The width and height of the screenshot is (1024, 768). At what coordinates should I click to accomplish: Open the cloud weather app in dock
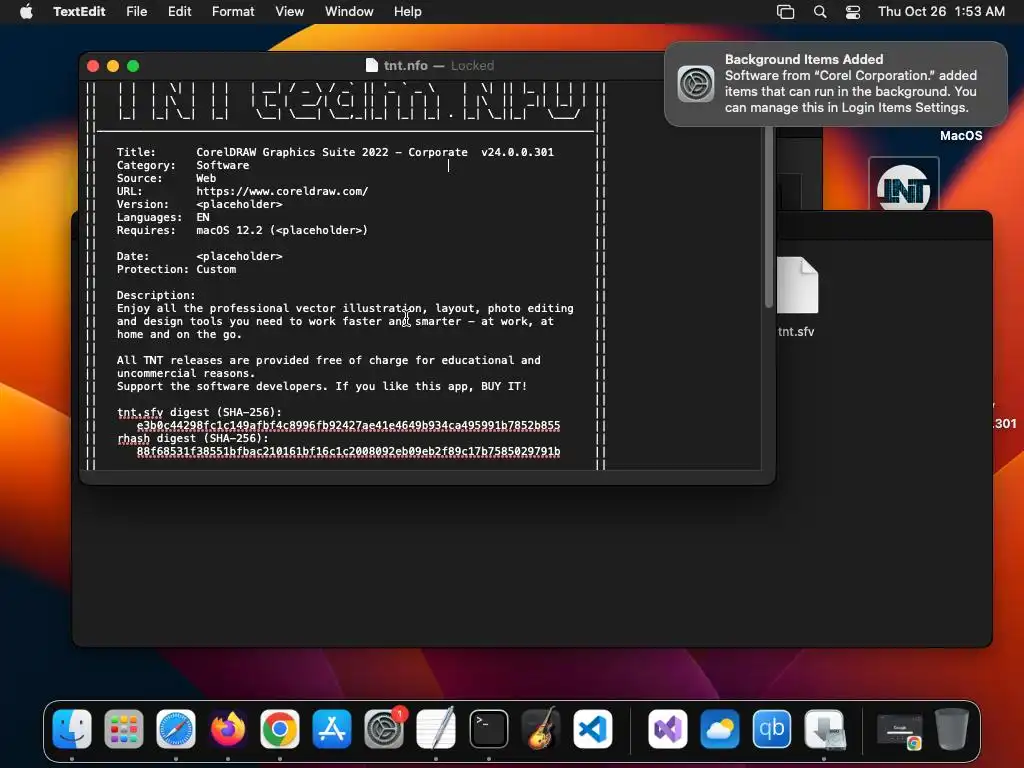tap(720, 729)
